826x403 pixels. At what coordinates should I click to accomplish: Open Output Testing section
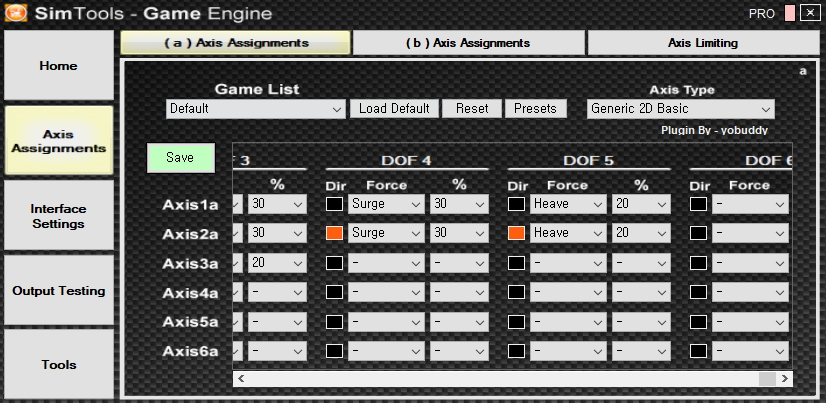pos(58,290)
